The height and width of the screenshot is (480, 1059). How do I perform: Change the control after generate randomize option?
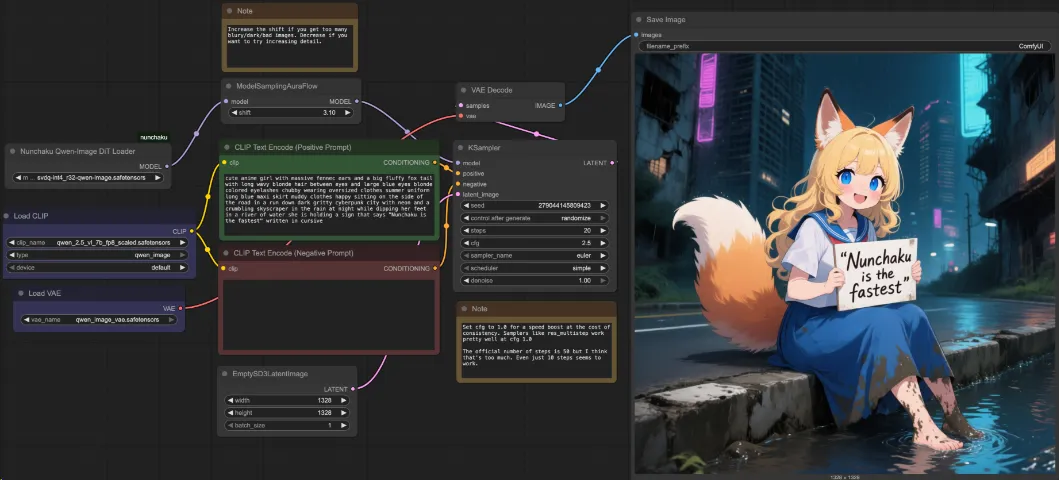tap(535, 218)
